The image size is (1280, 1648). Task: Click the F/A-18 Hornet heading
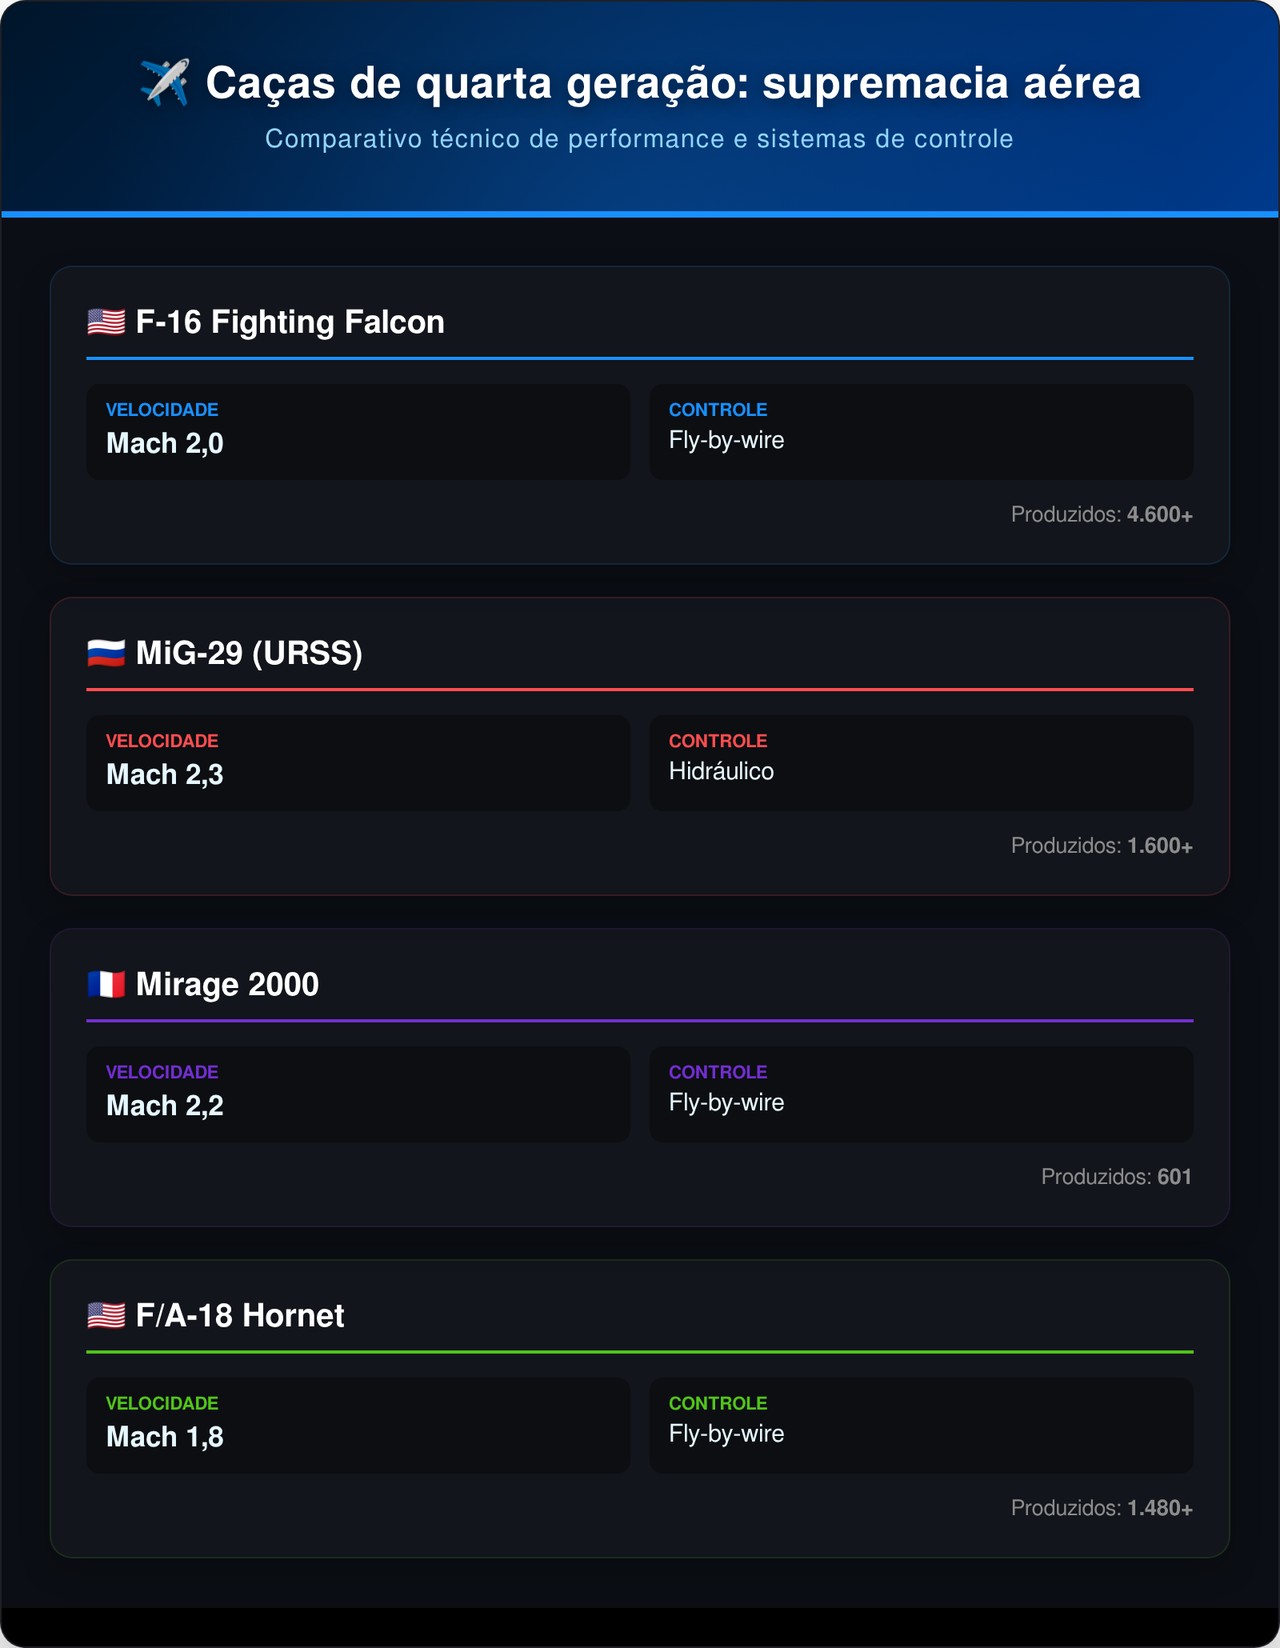[240, 1315]
